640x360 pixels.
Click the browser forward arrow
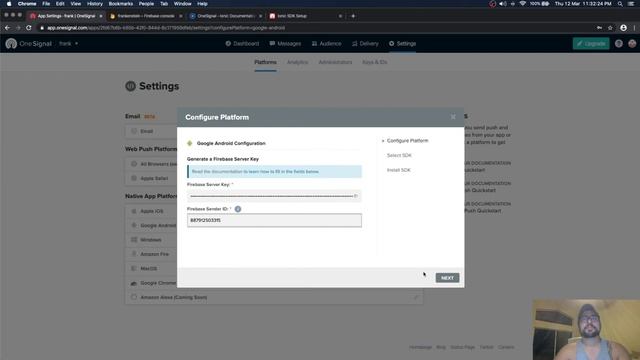18,28
